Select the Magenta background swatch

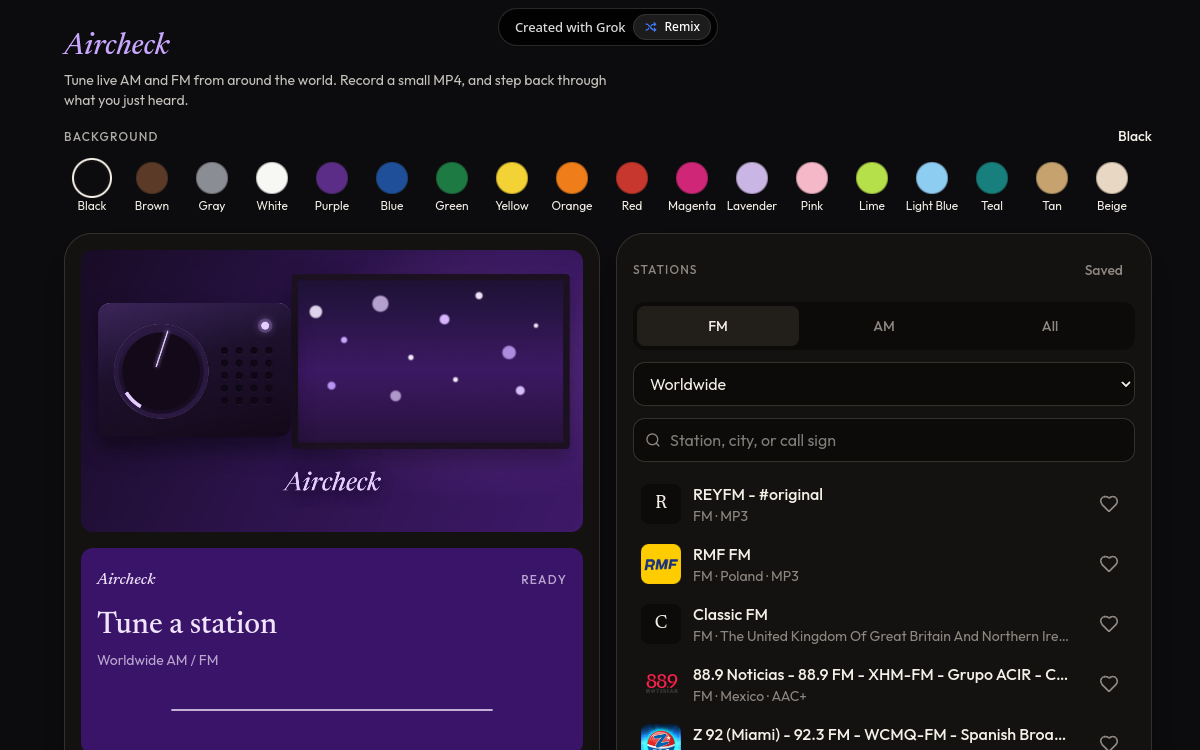point(692,178)
